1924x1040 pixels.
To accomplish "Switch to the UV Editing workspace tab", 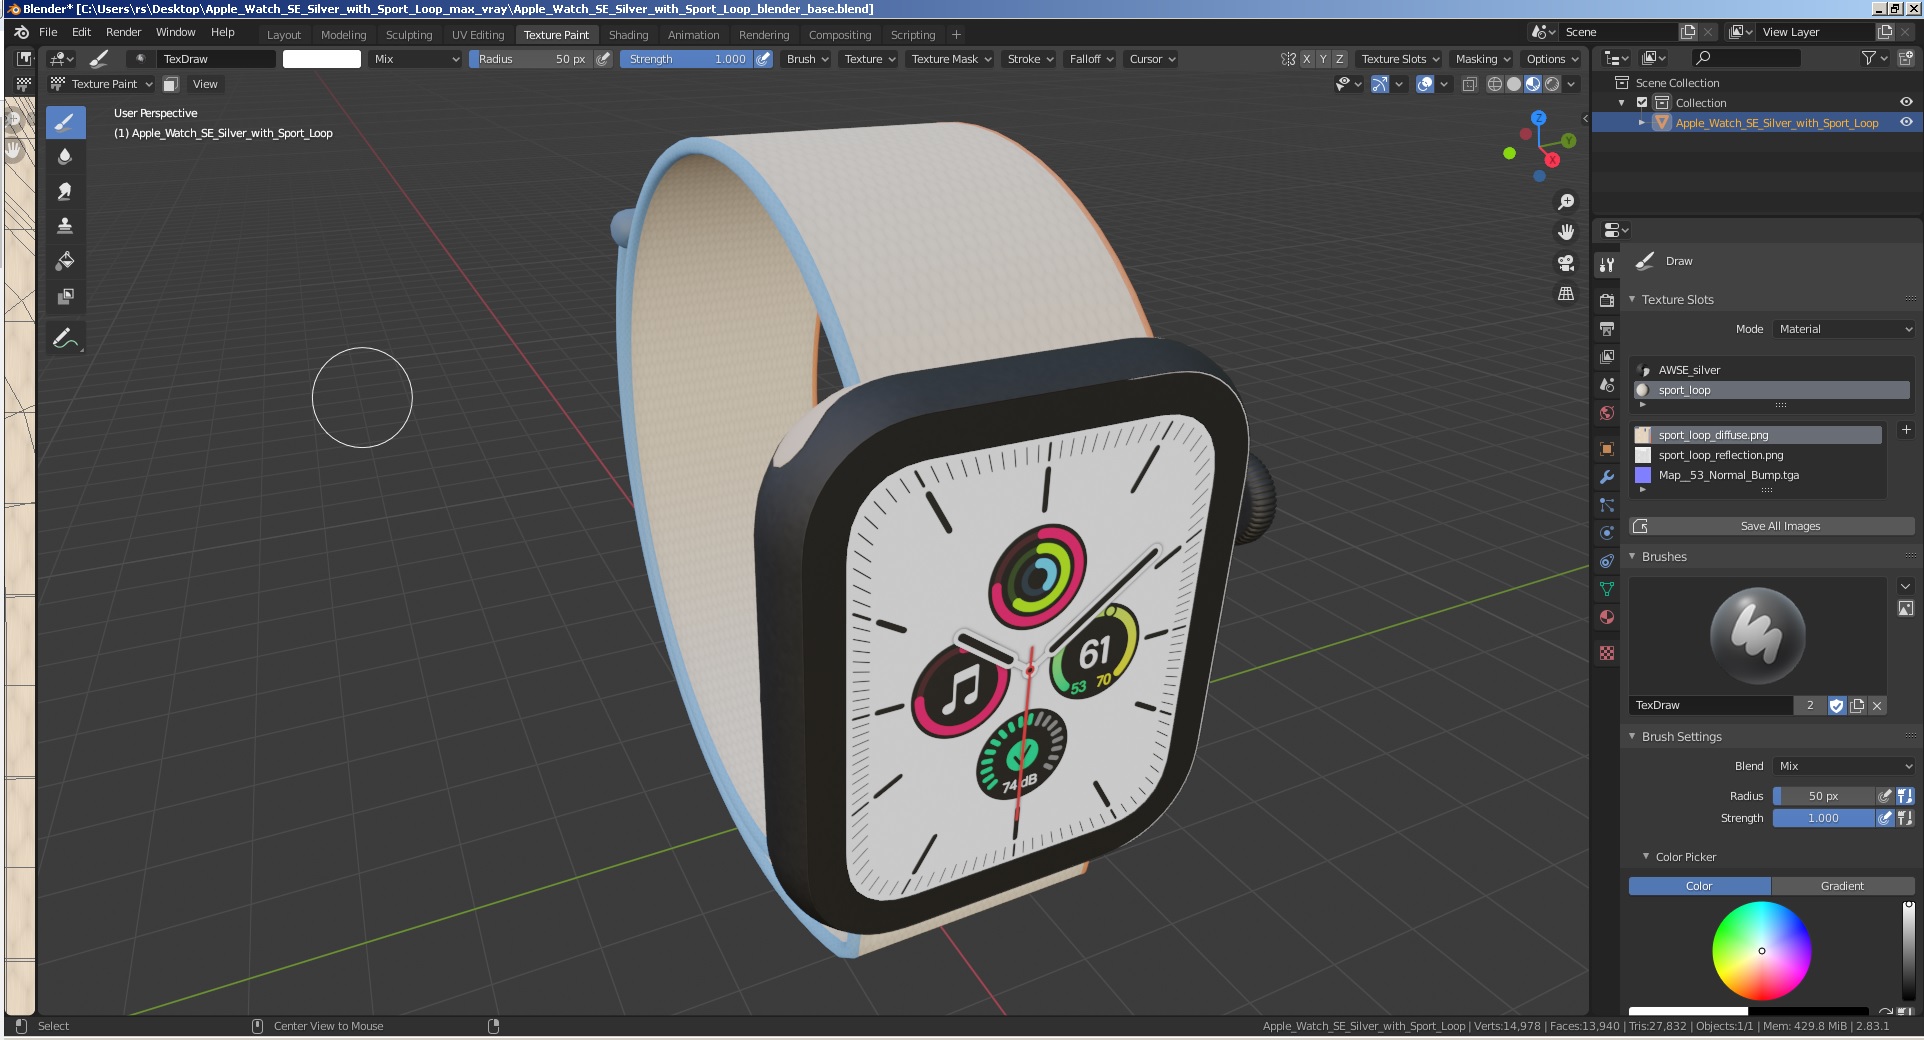I will pyautogui.click(x=478, y=35).
